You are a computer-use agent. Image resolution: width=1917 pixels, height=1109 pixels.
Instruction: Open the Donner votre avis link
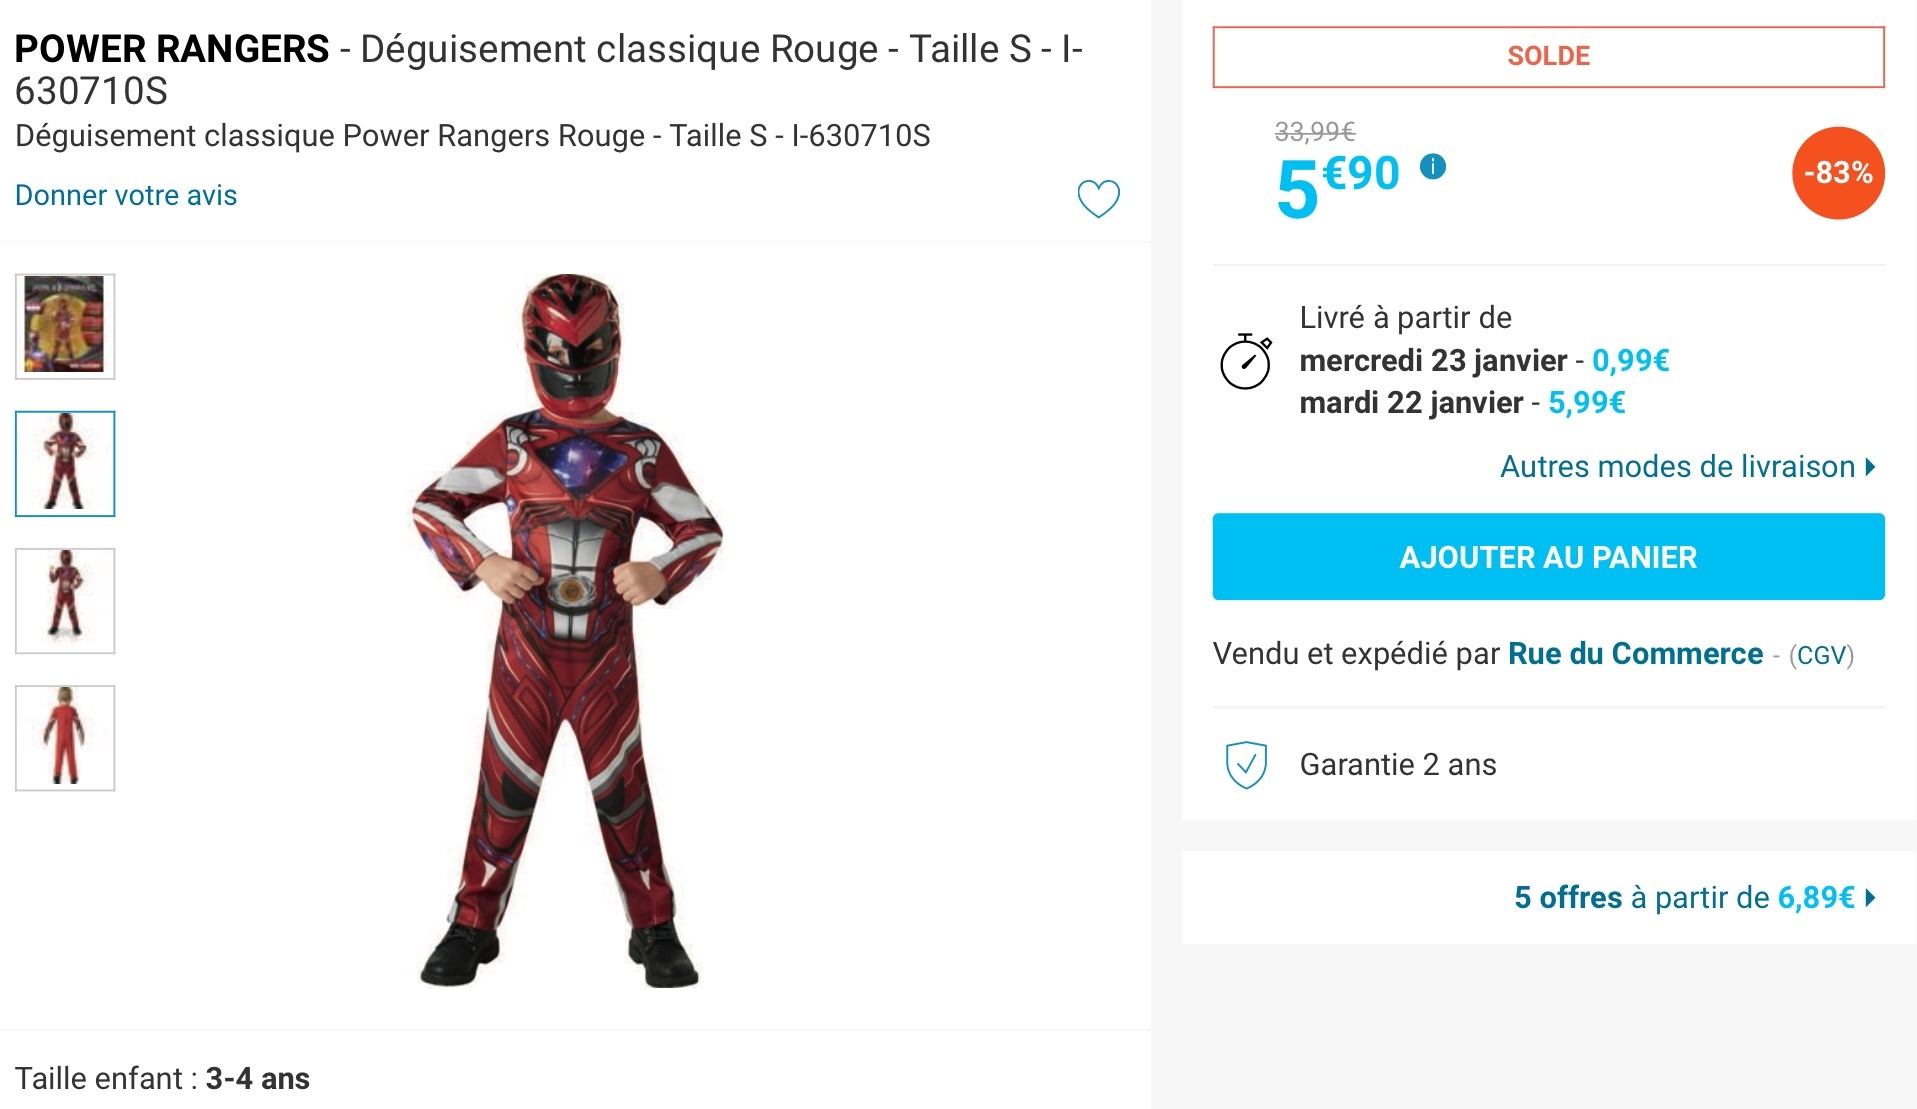126,195
